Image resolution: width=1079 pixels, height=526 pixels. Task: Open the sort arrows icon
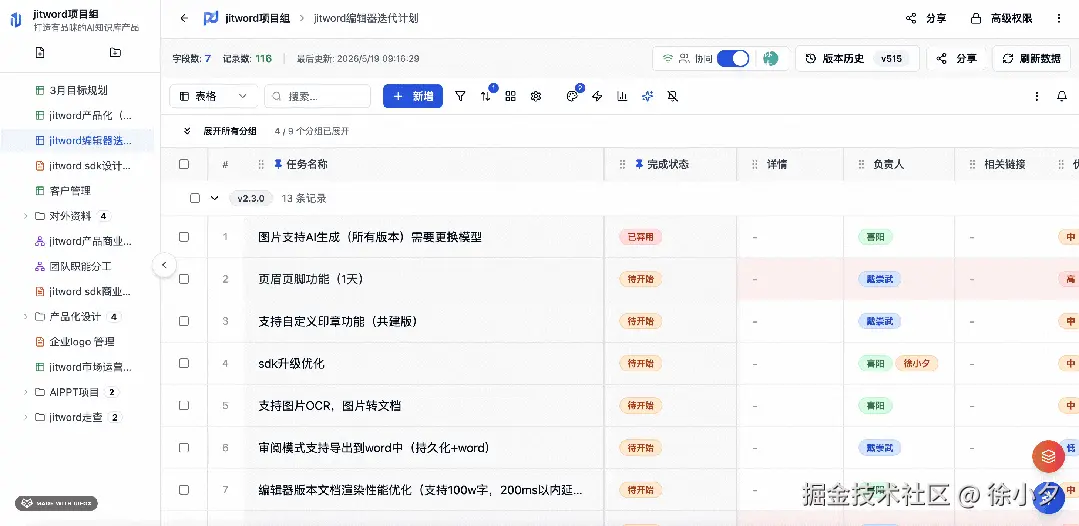486,96
